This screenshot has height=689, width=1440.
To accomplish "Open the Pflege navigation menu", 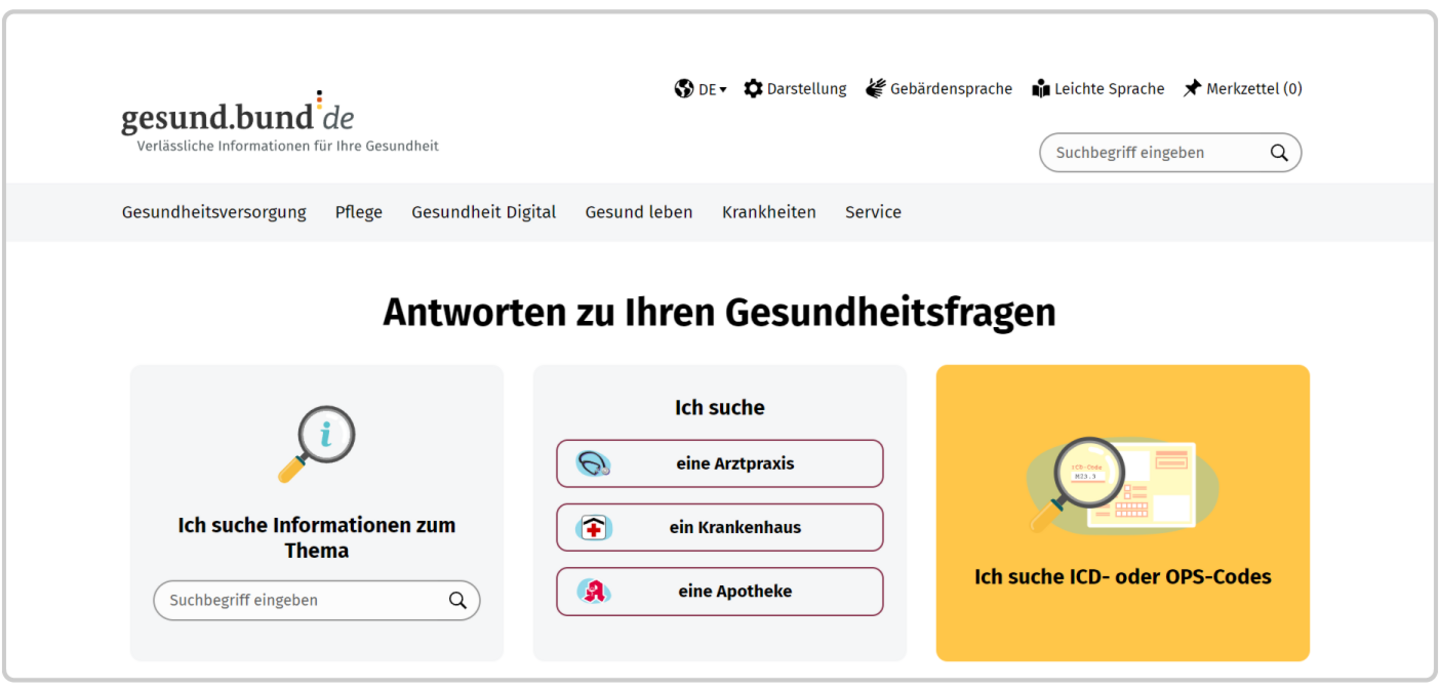I will click(x=358, y=212).
